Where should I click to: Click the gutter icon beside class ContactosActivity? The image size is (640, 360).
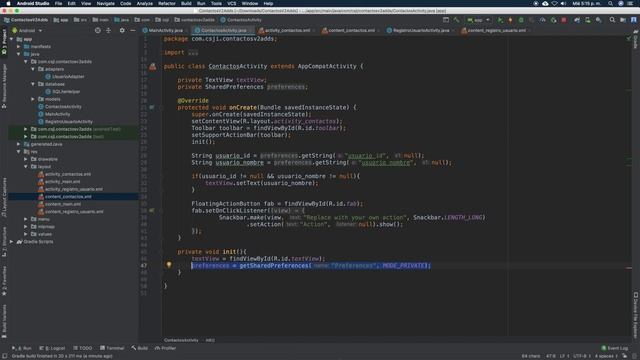153,66
